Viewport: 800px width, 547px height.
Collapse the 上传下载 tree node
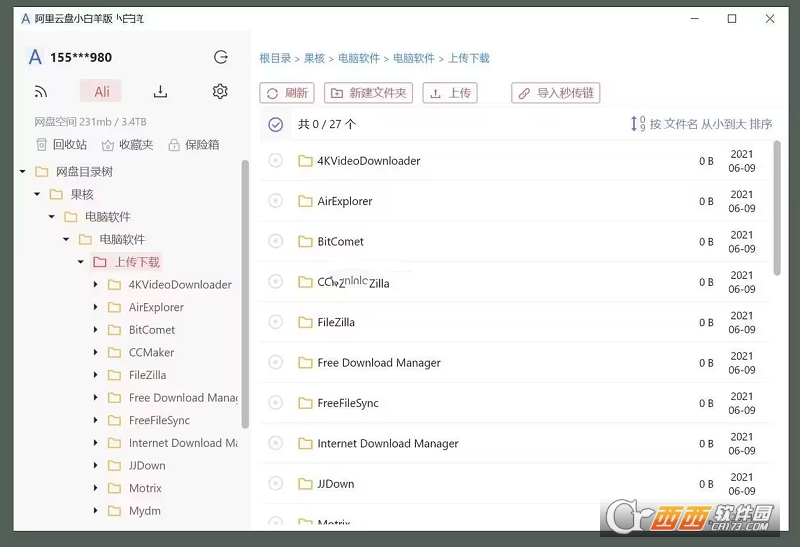click(81, 262)
